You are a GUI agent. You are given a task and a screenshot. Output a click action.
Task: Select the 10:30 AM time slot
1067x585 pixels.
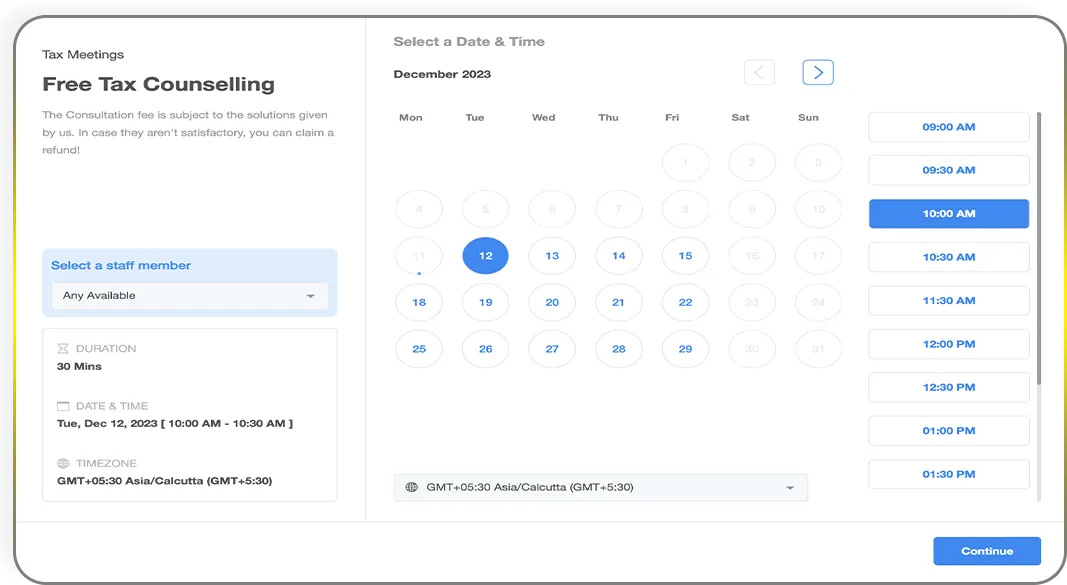(x=948, y=257)
